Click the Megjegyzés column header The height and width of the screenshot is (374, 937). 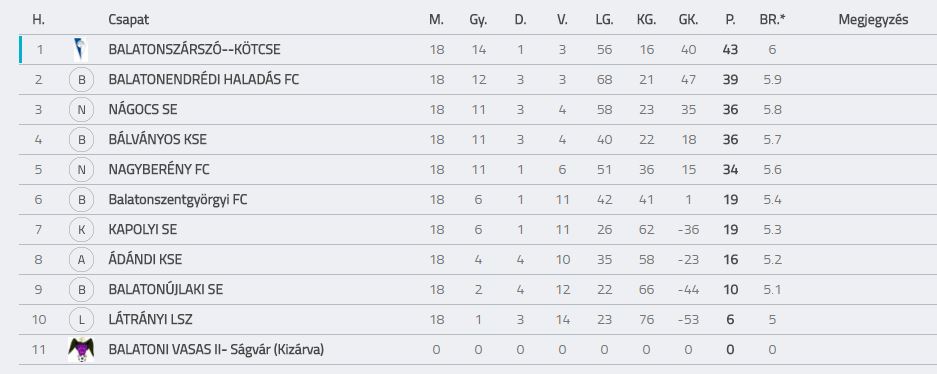[x=873, y=20]
